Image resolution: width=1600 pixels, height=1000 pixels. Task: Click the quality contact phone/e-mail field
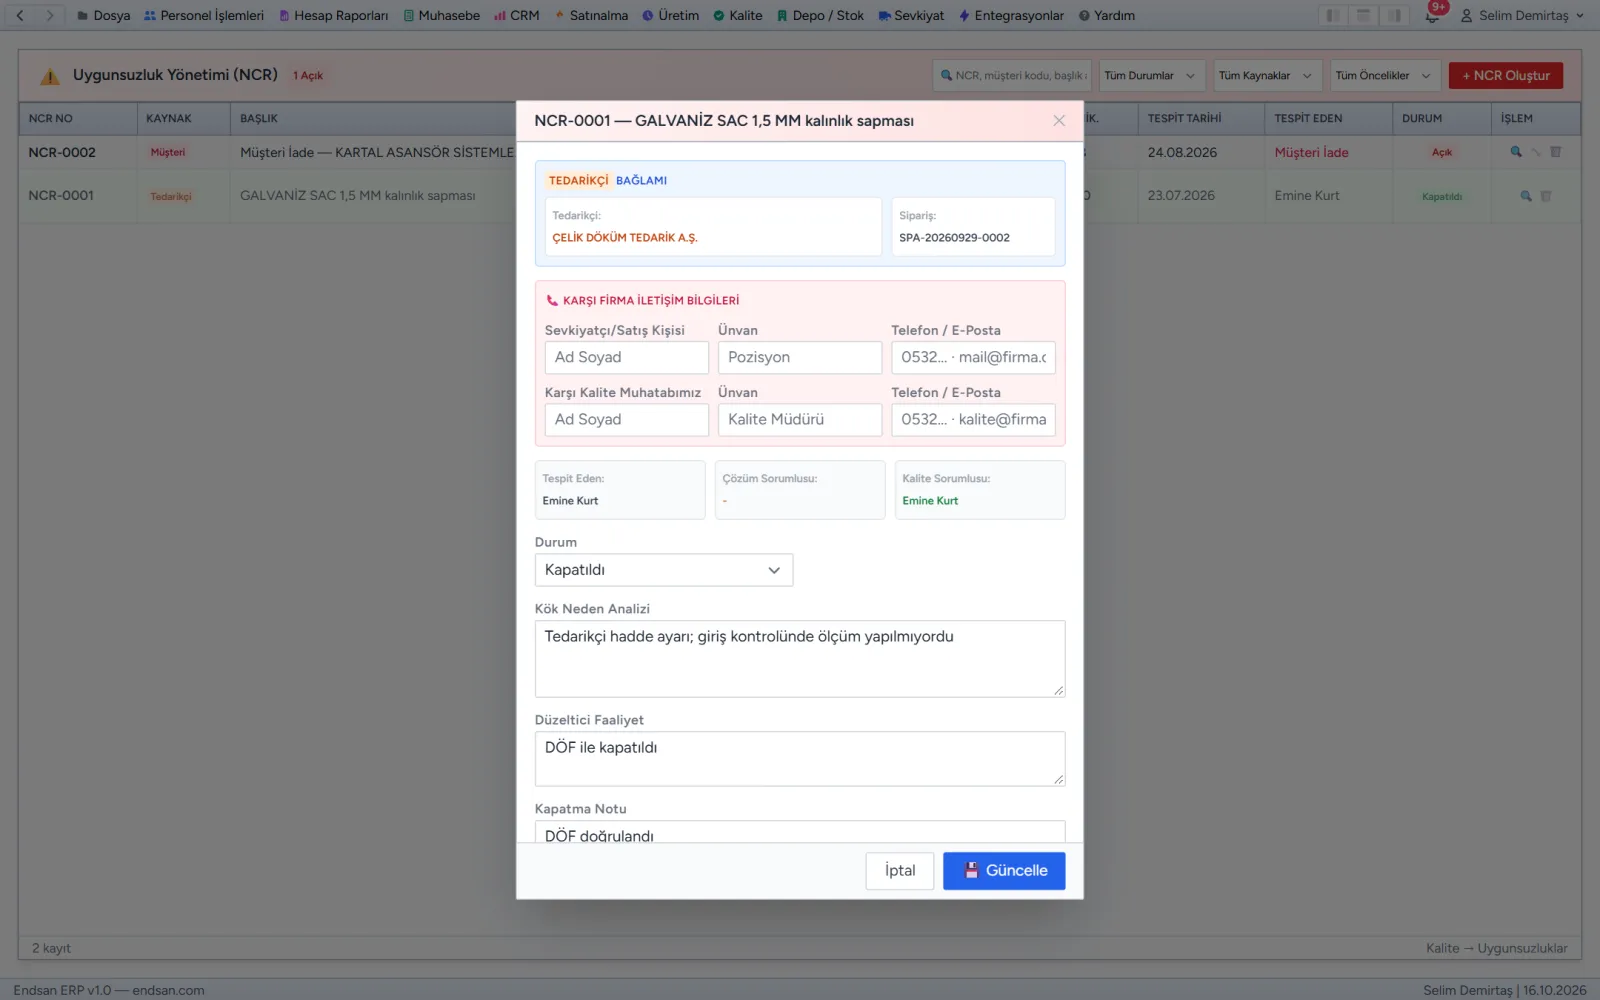tap(973, 420)
